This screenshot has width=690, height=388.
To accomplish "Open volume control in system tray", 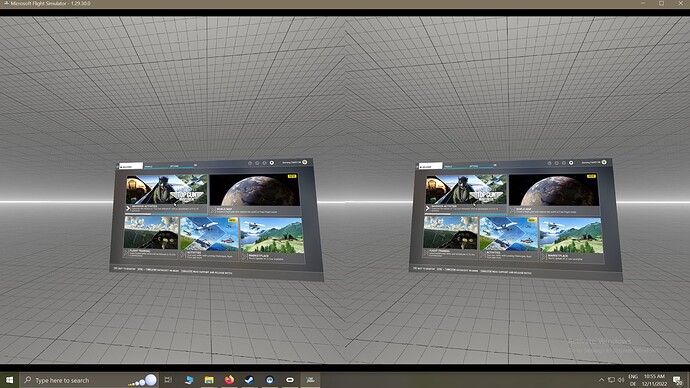I will [x=621, y=380].
